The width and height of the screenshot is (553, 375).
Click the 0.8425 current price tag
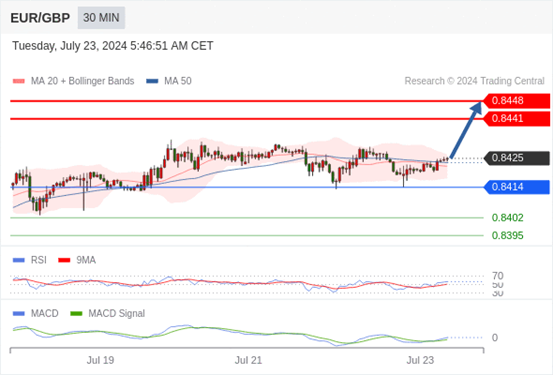[516, 158]
